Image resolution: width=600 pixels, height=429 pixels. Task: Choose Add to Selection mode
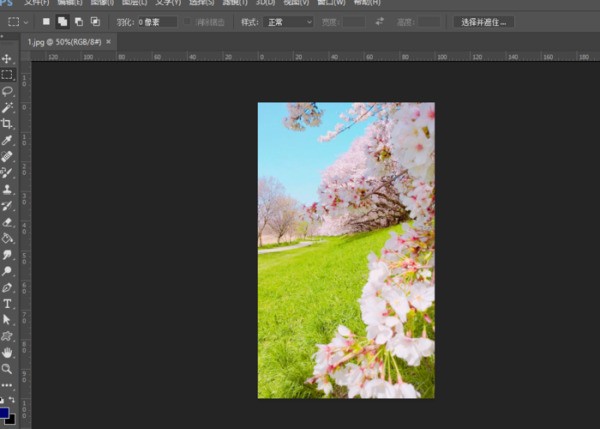point(62,22)
